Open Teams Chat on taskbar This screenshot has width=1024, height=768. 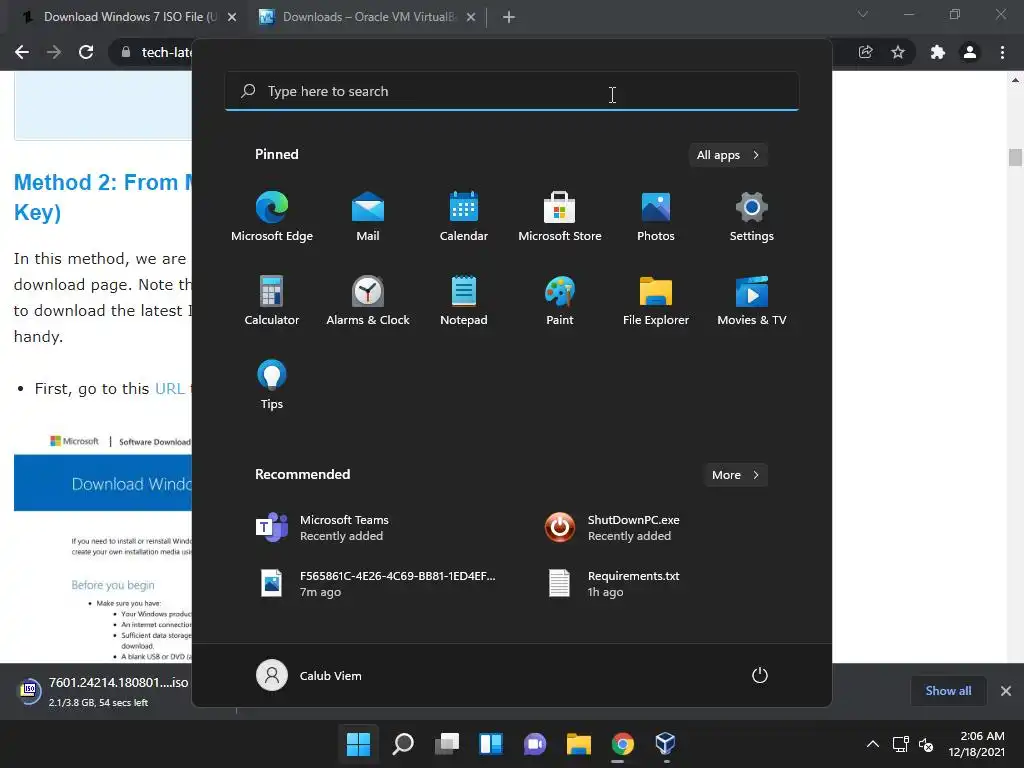pos(535,744)
